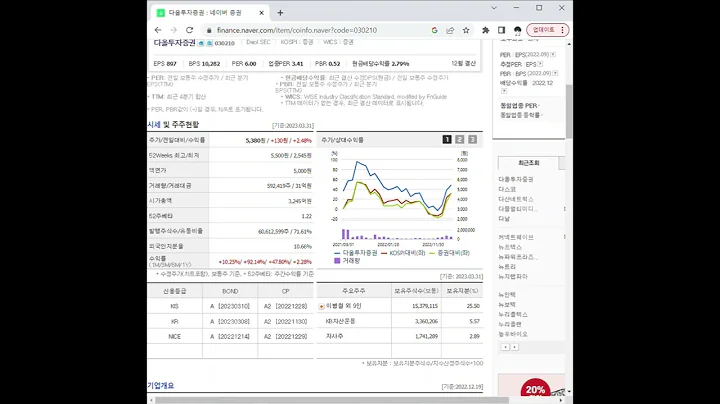This screenshot has height=404, width=720.
Task: Click the 보유지분(%) column header
Action: 462,291
